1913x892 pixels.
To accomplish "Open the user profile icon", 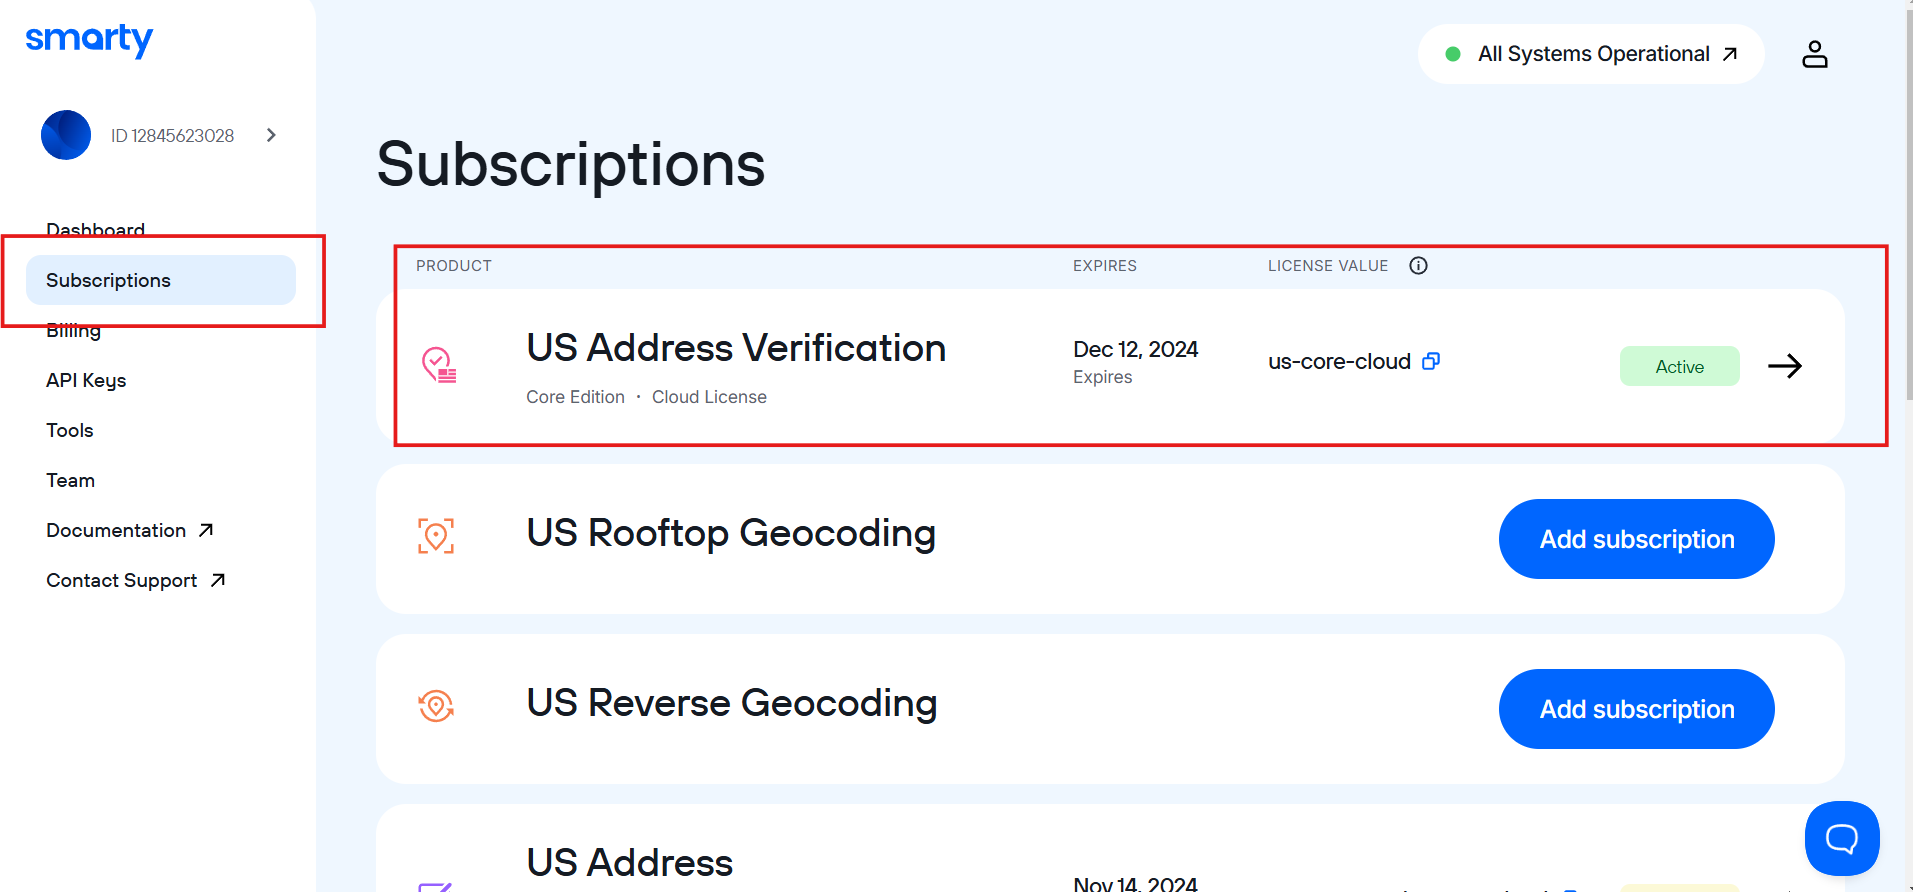I will pos(1814,54).
